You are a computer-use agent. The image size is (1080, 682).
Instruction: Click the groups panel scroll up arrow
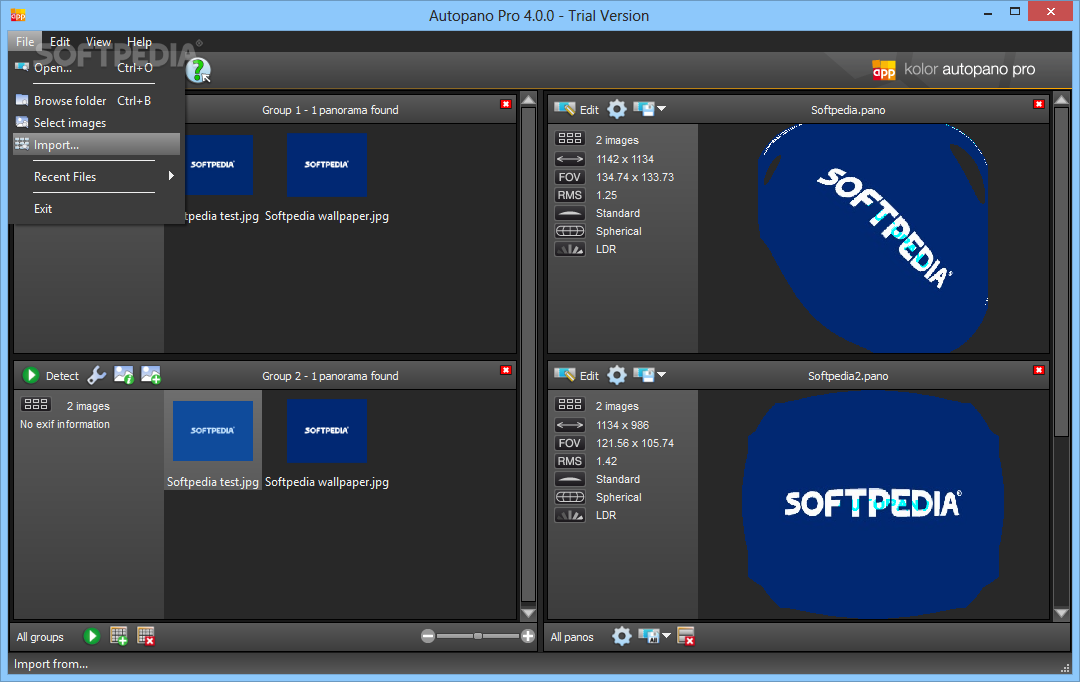click(528, 100)
